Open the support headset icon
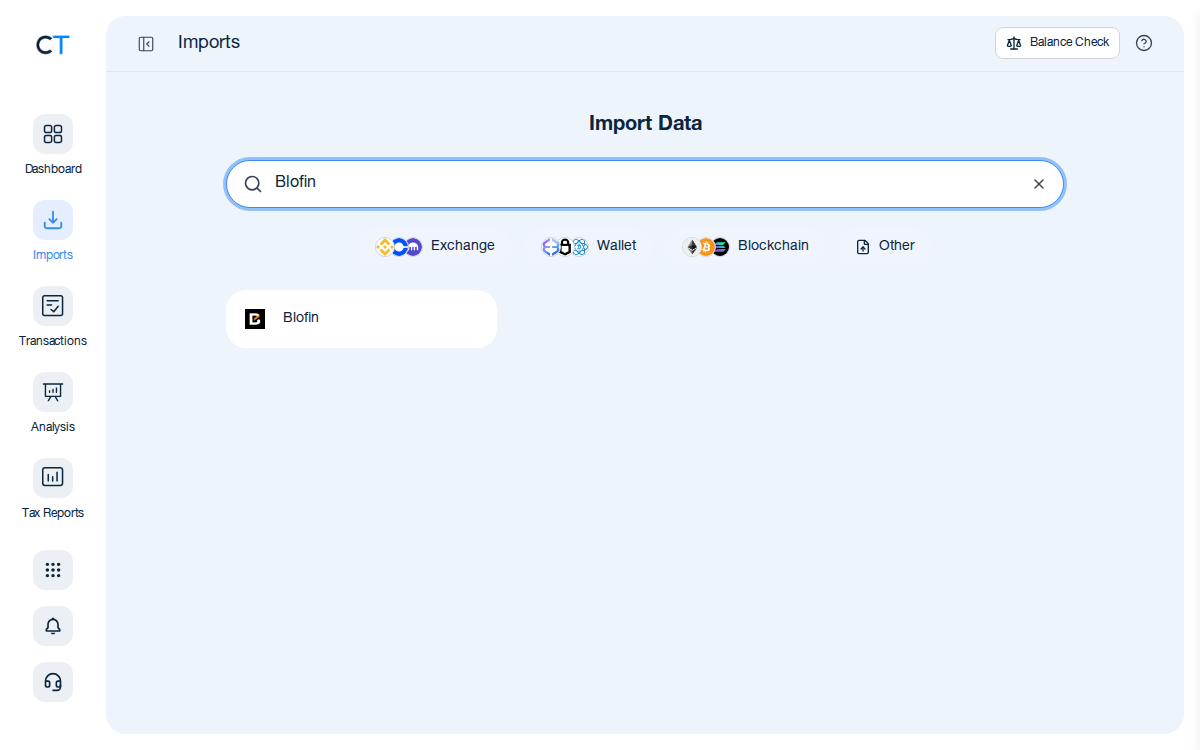Image resolution: width=1200 pixels, height=750 pixels. [x=53, y=682]
